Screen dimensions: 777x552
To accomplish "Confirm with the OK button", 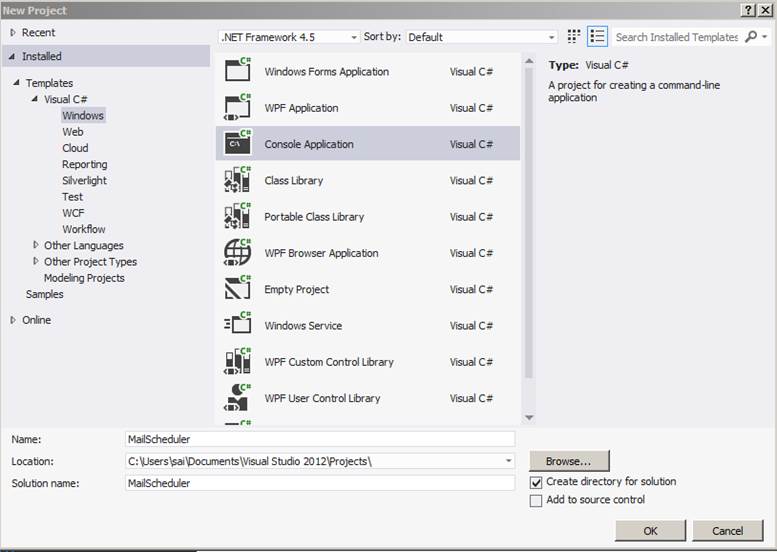I will coord(650,531).
